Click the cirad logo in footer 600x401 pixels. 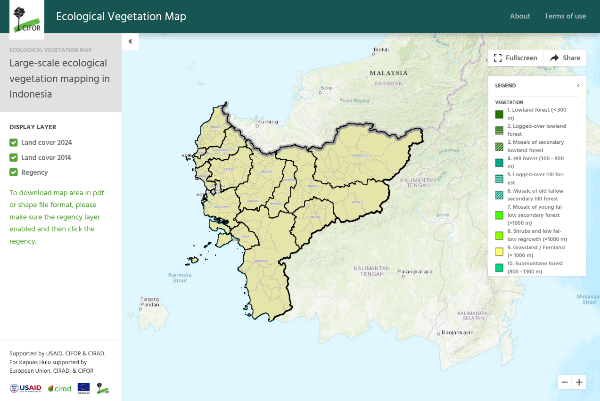pyautogui.click(x=60, y=388)
